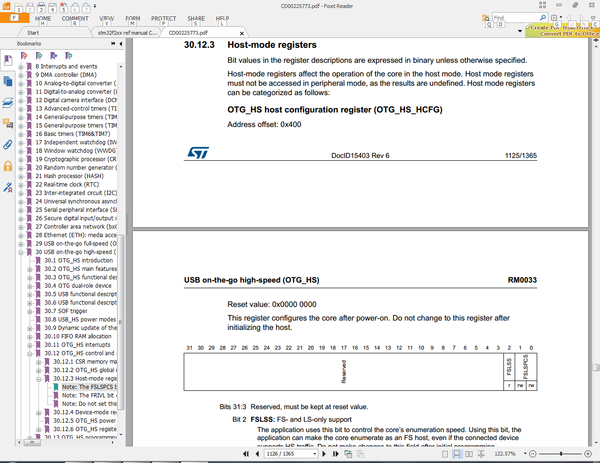The height and width of the screenshot is (463, 600).
Task: Open the find settings gear icon
Action: pyautogui.click(x=554, y=18)
